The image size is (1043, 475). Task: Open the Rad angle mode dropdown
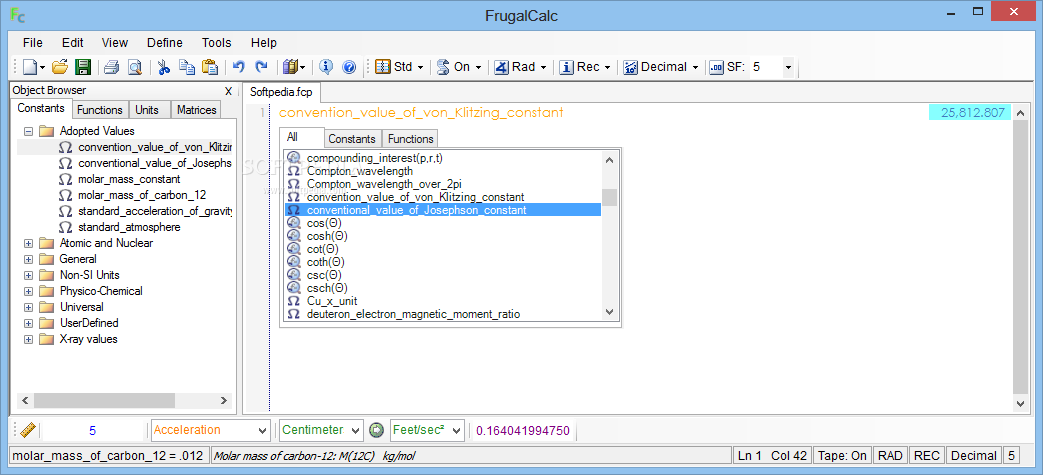pos(543,67)
